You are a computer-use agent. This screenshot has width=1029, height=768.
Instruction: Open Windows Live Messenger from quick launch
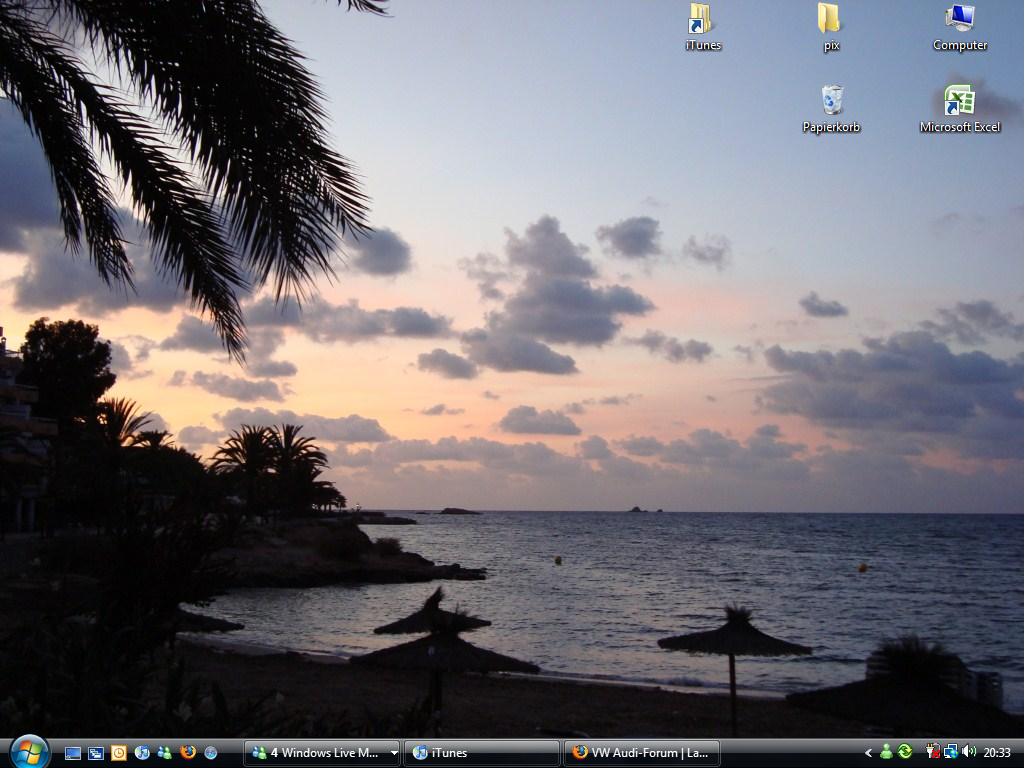pyautogui.click(x=165, y=752)
